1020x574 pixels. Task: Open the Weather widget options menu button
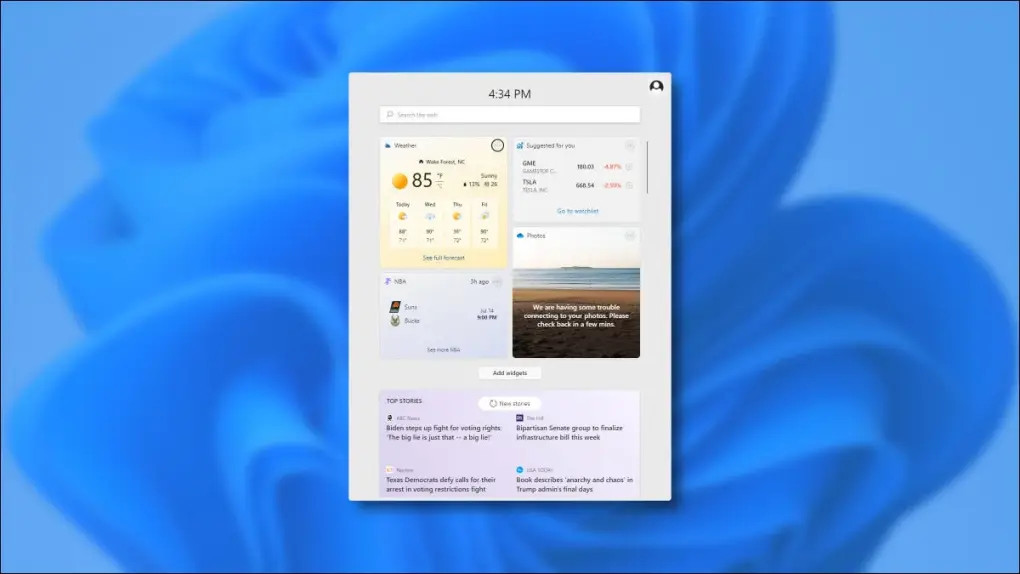tap(497, 145)
